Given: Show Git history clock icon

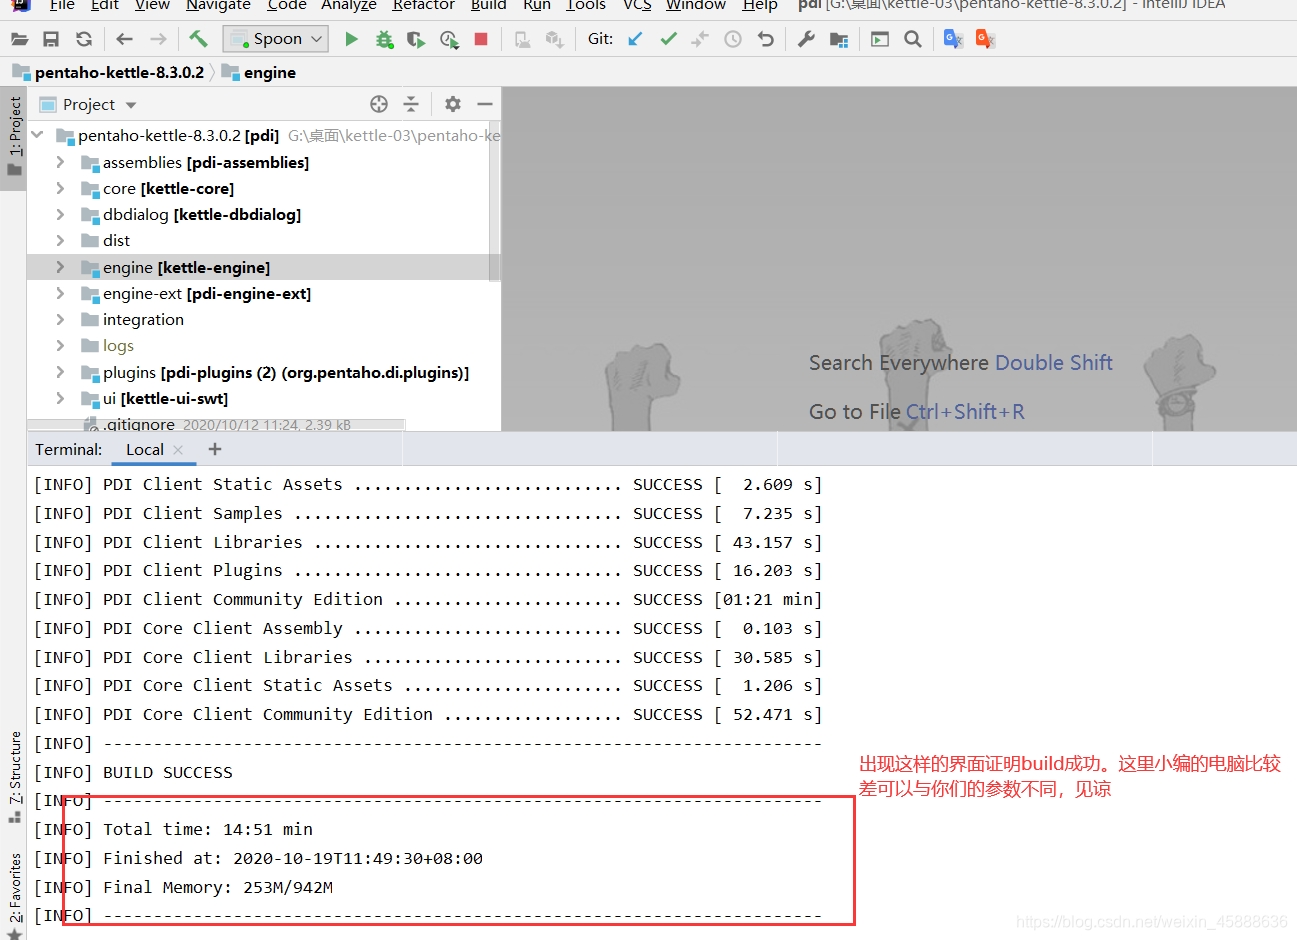Looking at the screenshot, I should coord(733,39).
